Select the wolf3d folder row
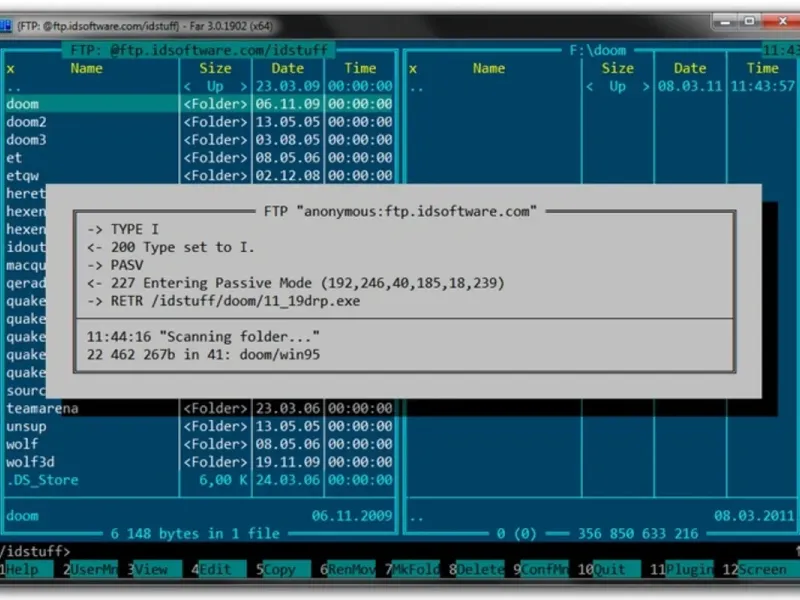 199,462
